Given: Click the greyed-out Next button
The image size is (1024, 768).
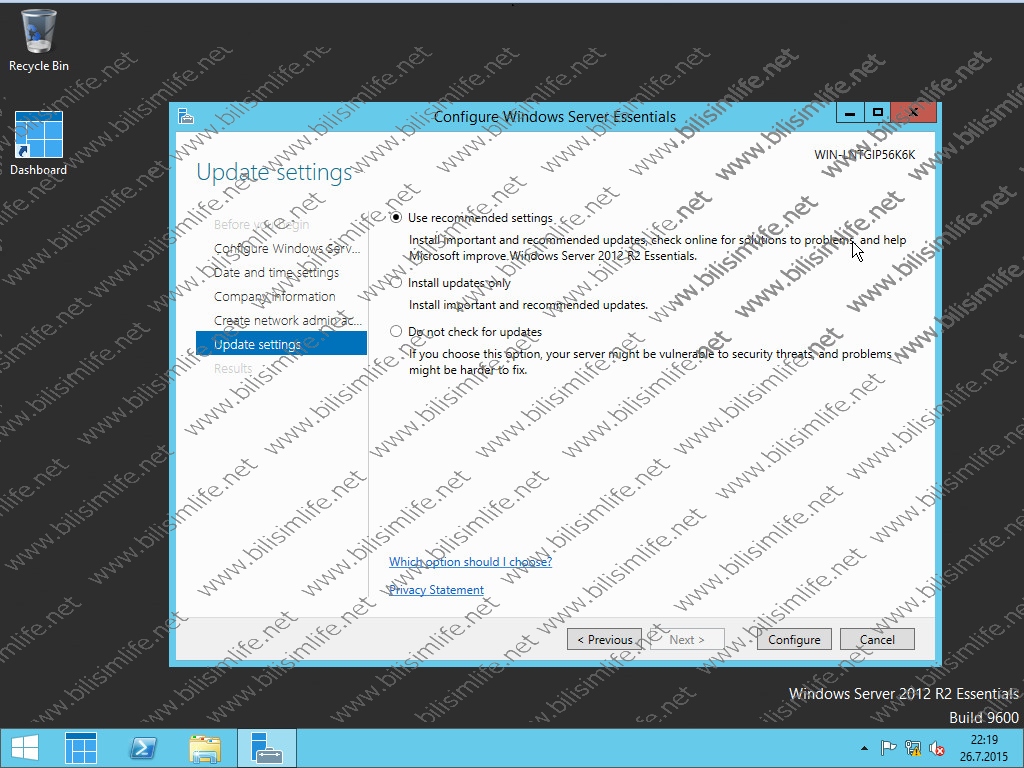Looking at the screenshot, I should (x=687, y=639).
